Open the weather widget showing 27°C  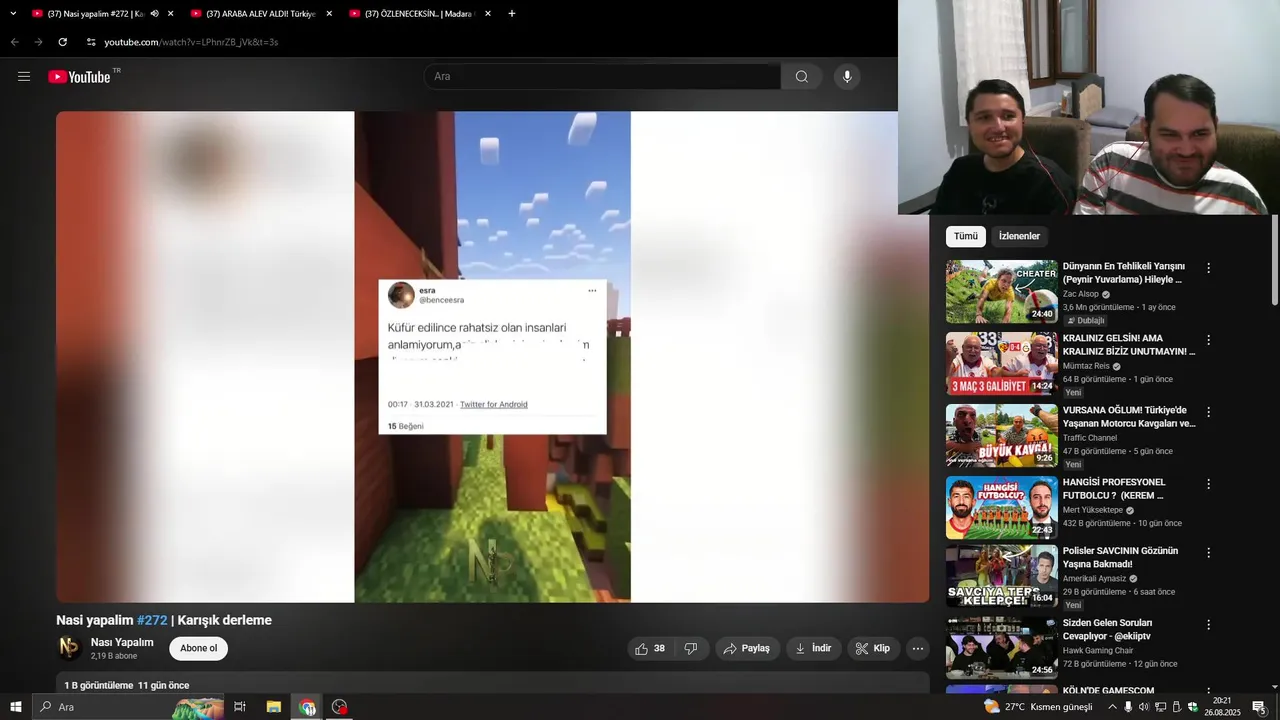click(1038, 707)
